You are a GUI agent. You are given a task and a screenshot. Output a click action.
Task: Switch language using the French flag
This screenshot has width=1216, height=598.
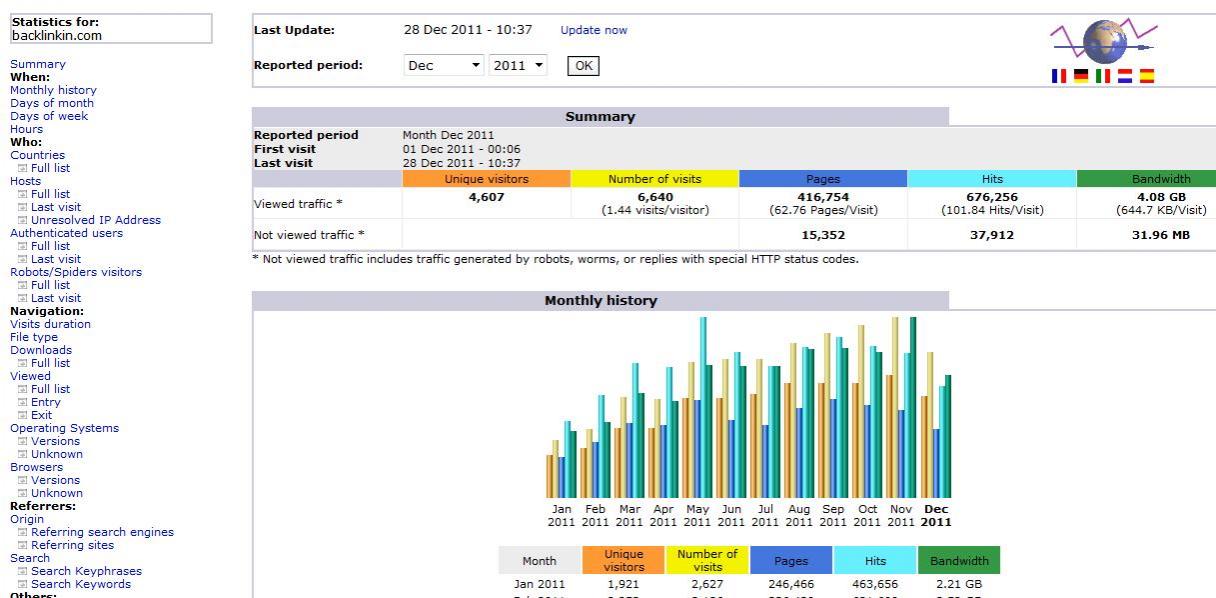[1059, 76]
